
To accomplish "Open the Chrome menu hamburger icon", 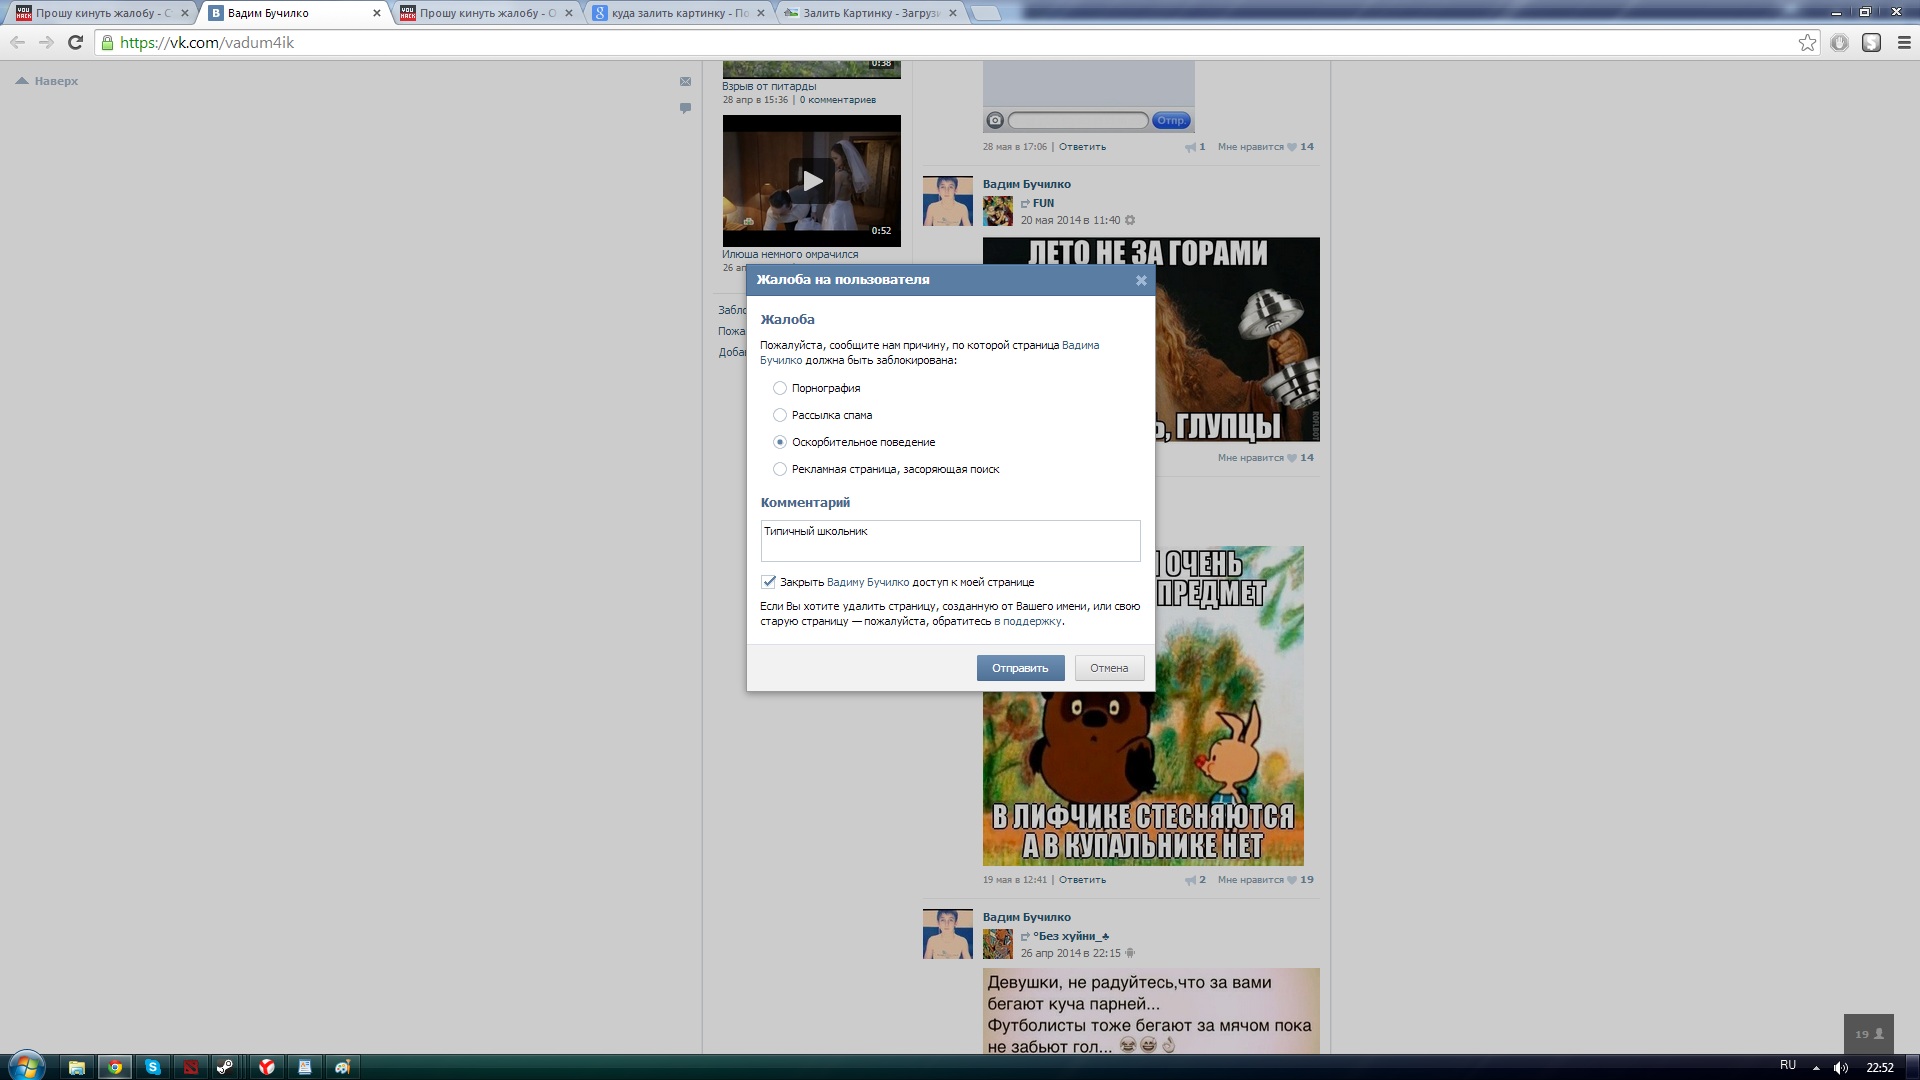I will 1904,42.
